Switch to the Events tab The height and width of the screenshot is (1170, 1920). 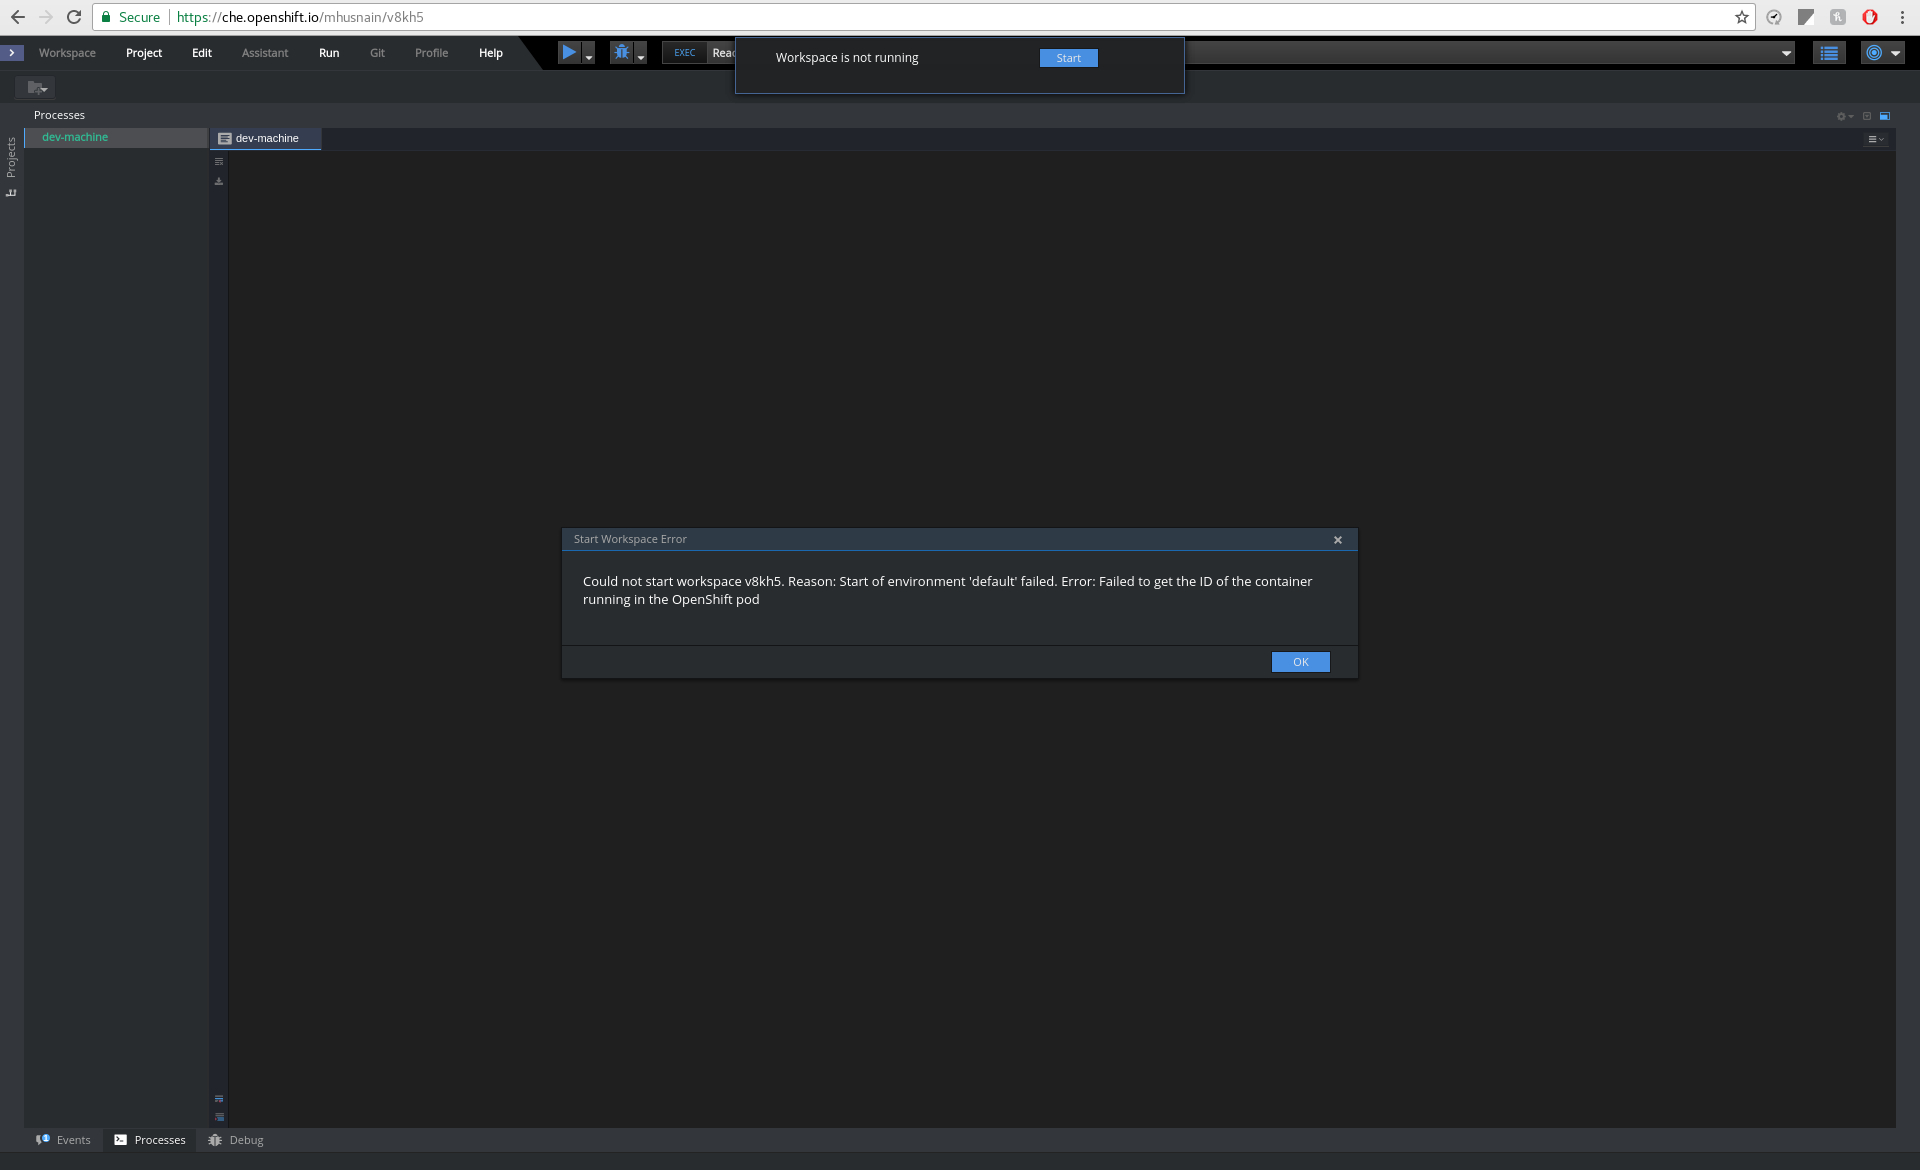coord(64,1139)
